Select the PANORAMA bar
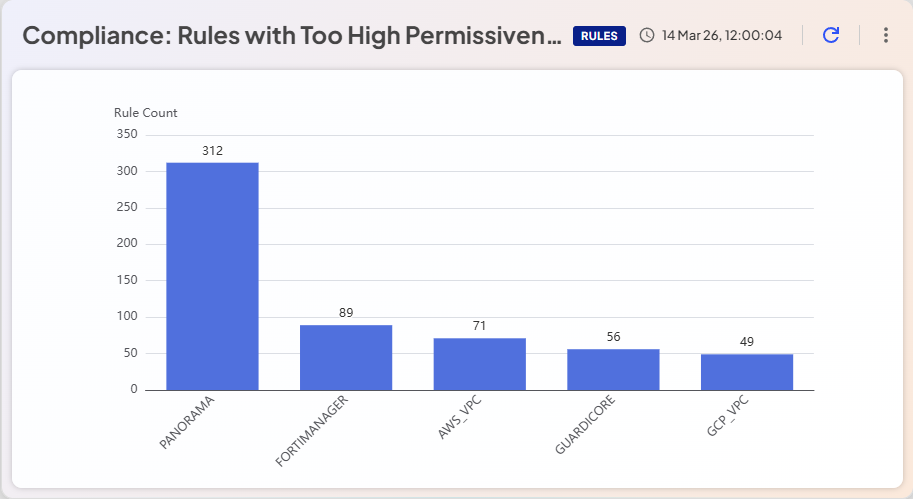 click(212, 276)
